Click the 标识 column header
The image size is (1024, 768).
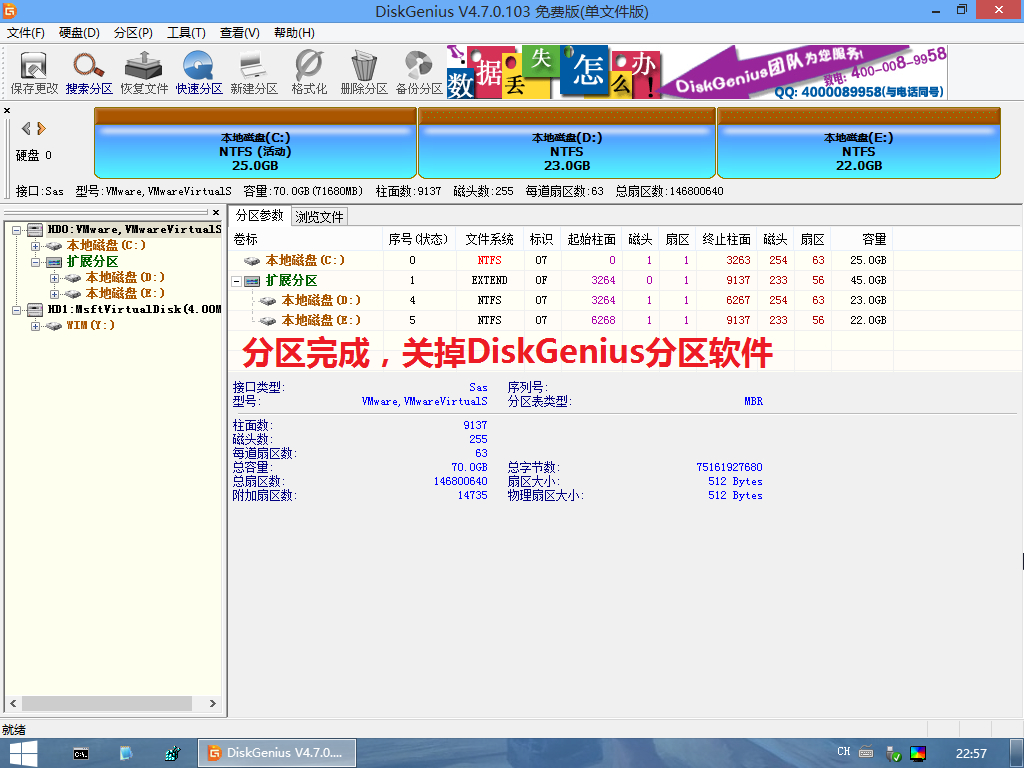[541, 239]
